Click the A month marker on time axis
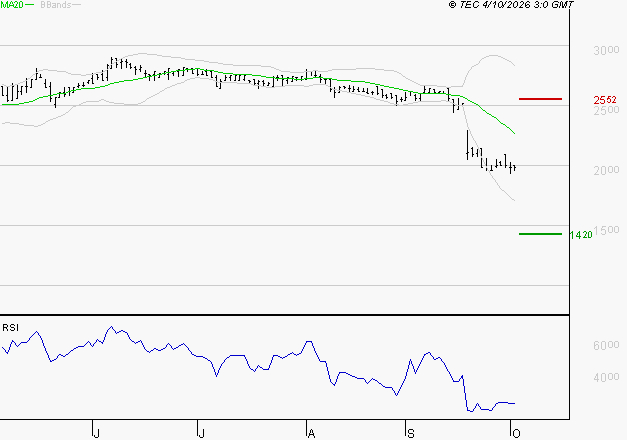 coord(312,433)
